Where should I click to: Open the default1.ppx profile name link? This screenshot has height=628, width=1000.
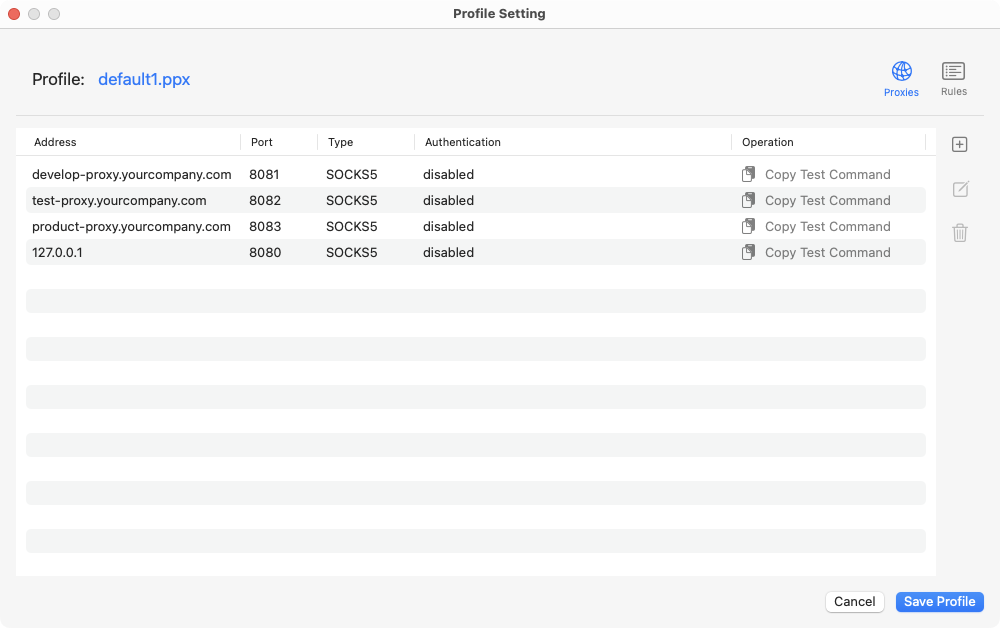pyautogui.click(x=144, y=79)
